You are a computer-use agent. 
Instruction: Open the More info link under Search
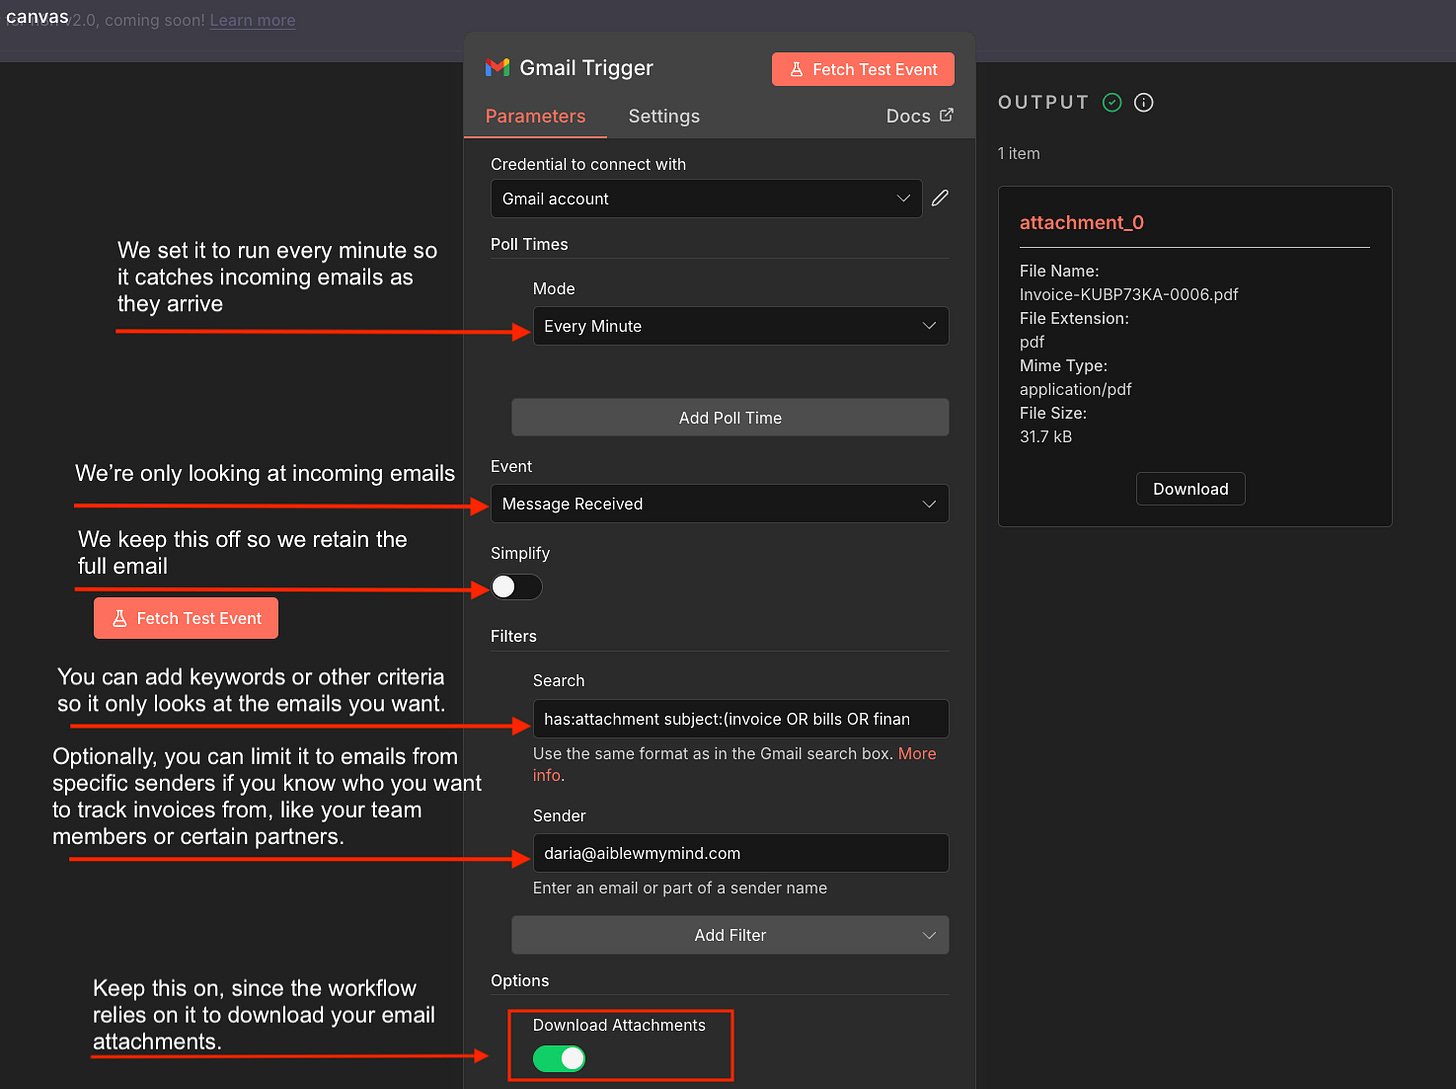click(x=917, y=753)
